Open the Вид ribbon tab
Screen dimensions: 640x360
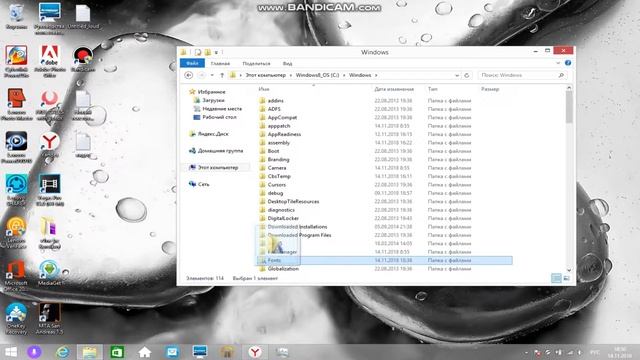(287, 64)
